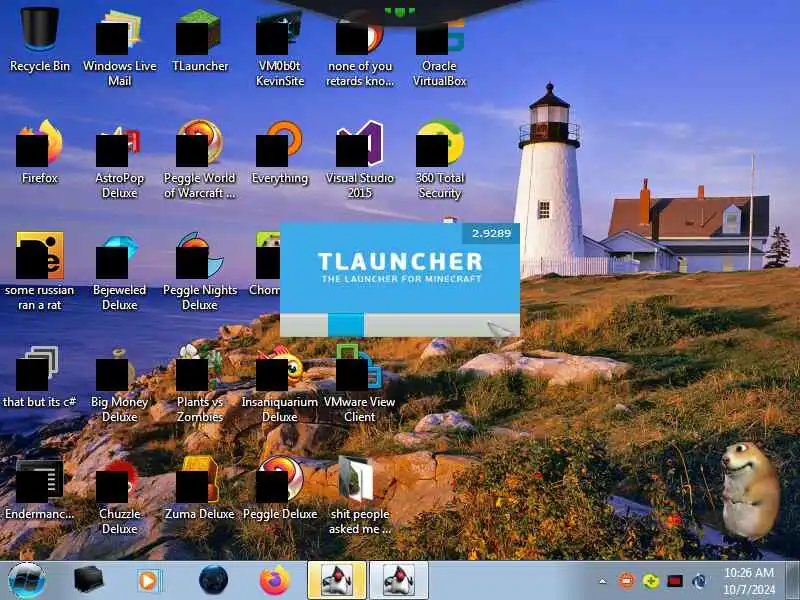Show hidden system tray icons
The width and height of the screenshot is (800, 600).
(x=603, y=581)
